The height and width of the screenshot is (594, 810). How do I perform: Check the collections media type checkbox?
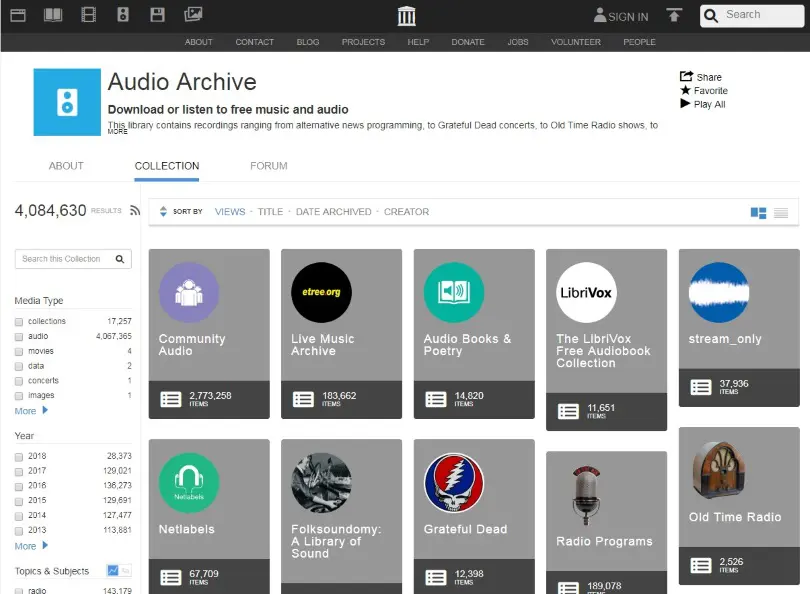(x=19, y=322)
